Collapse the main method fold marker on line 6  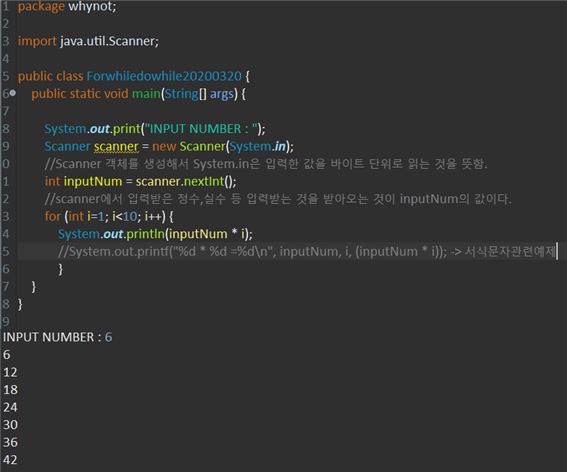[x=13, y=93]
